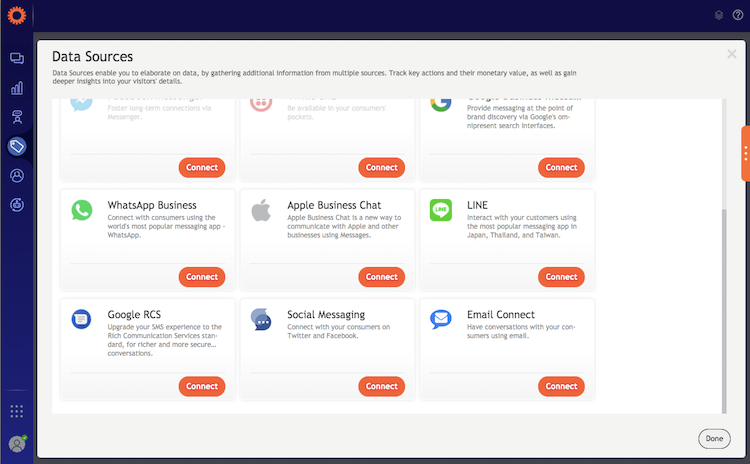Screen dimensions: 750x464
Task: Open the bot builder icon in sidebar
Action: tap(17, 117)
